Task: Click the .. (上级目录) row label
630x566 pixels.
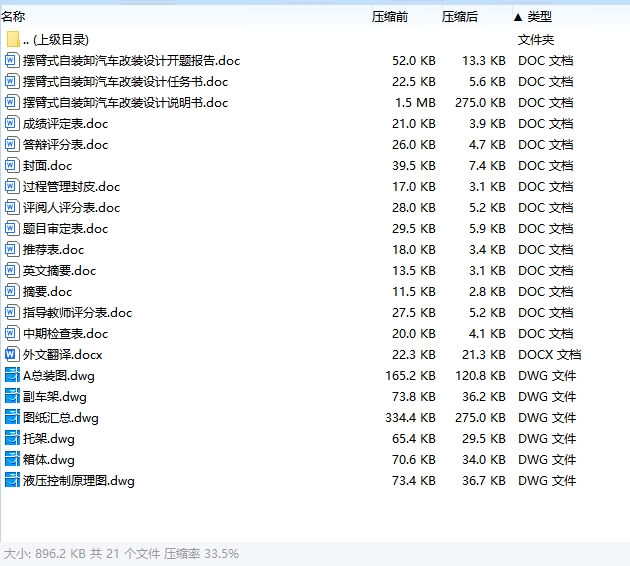Action: click(x=56, y=40)
